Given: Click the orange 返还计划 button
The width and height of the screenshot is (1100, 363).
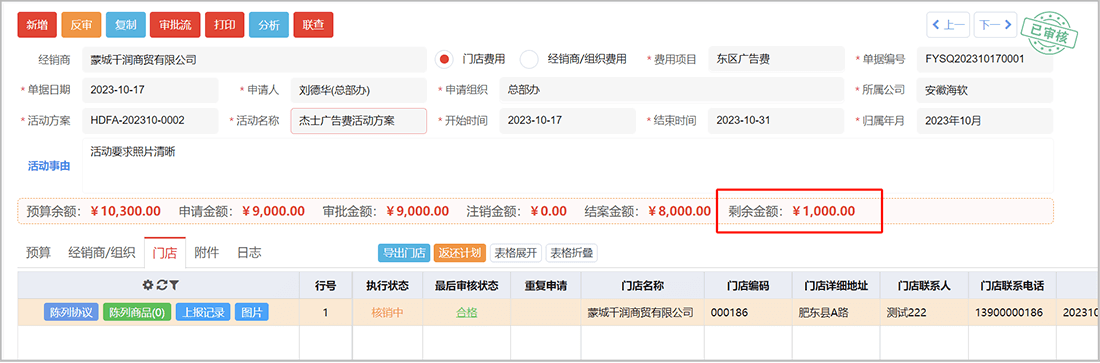Looking at the screenshot, I should 460,253.
